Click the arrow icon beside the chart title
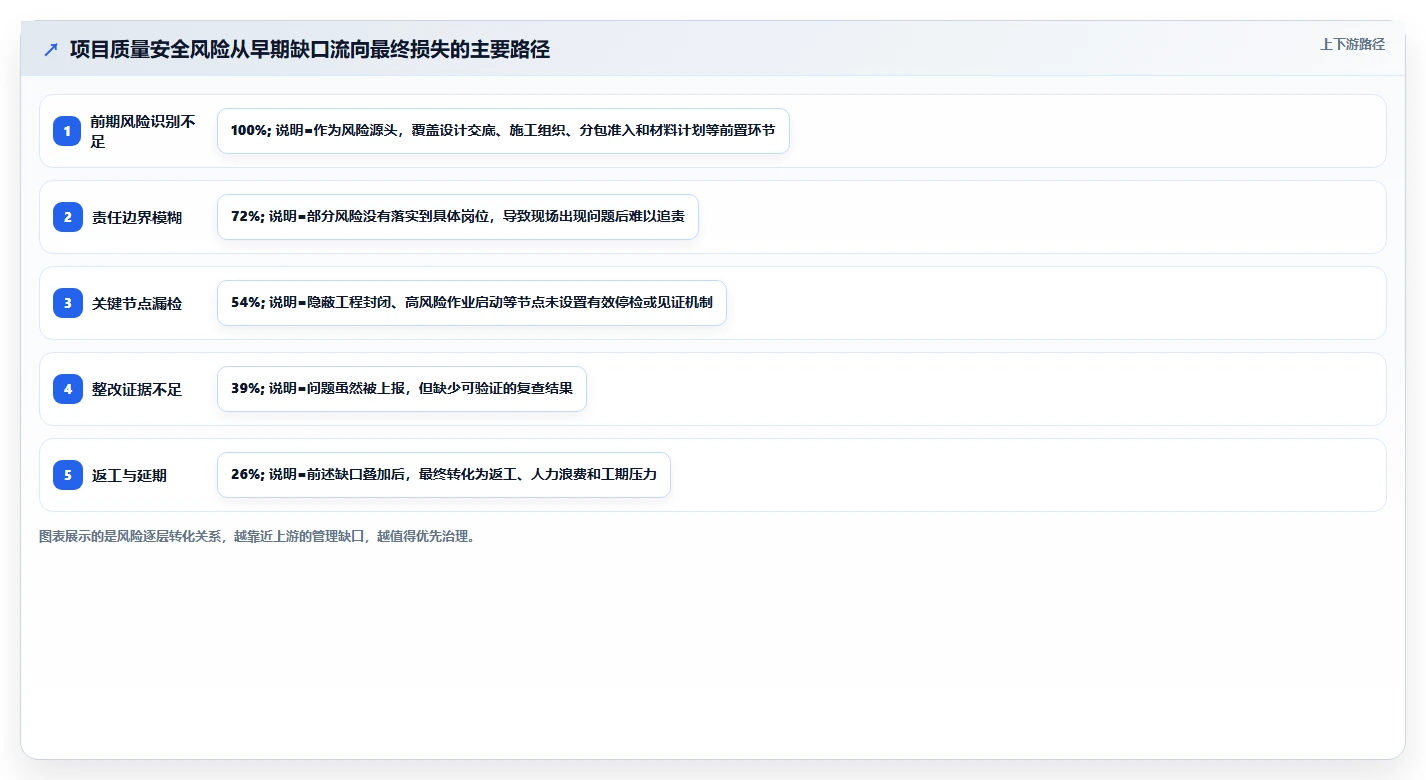The height and width of the screenshot is (780, 1426). tap(51, 49)
